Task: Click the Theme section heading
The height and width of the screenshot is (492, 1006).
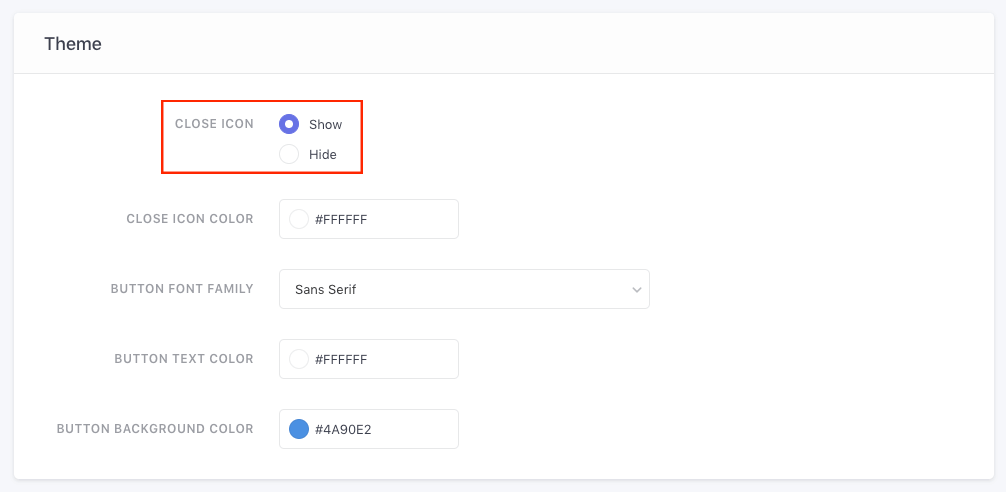Action: click(x=73, y=44)
